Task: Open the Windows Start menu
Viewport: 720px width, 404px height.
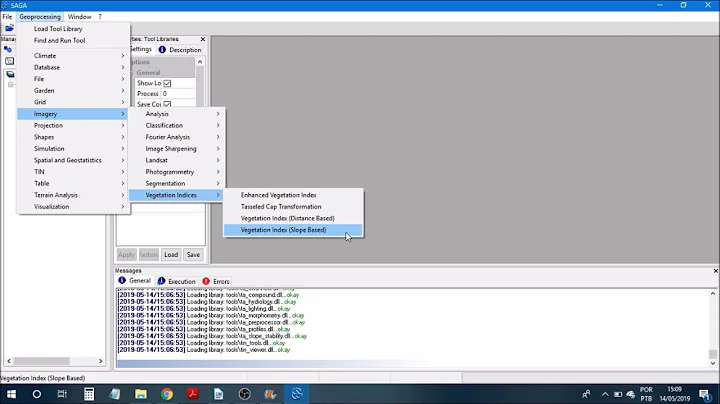Action: (x=11, y=394)
